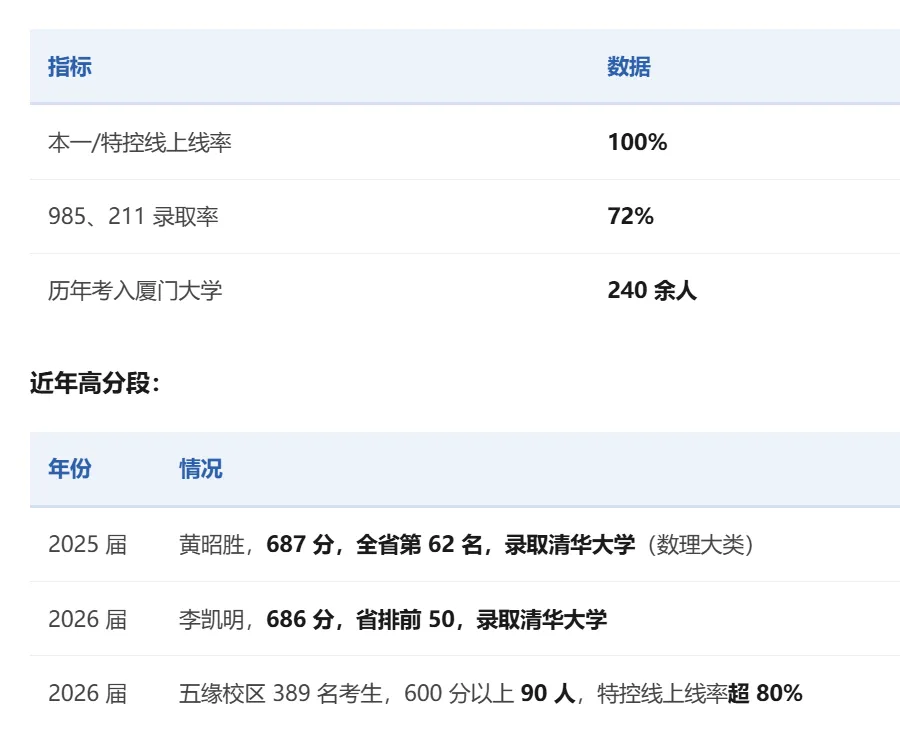Click the 近年高分段 heading

click(95, 383)
